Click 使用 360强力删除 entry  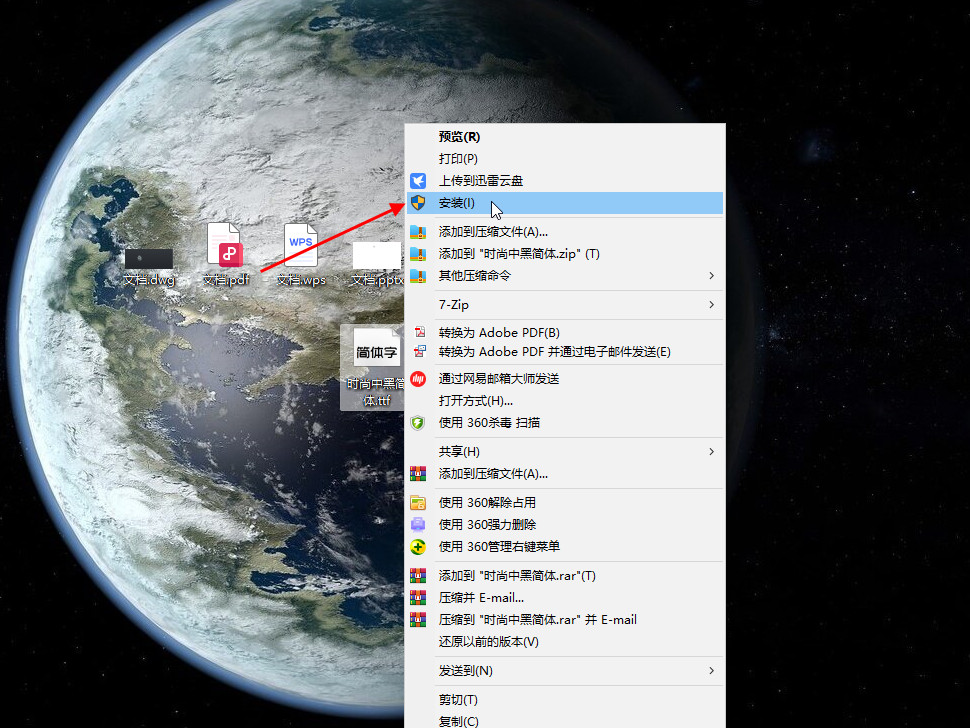(487, 525)
